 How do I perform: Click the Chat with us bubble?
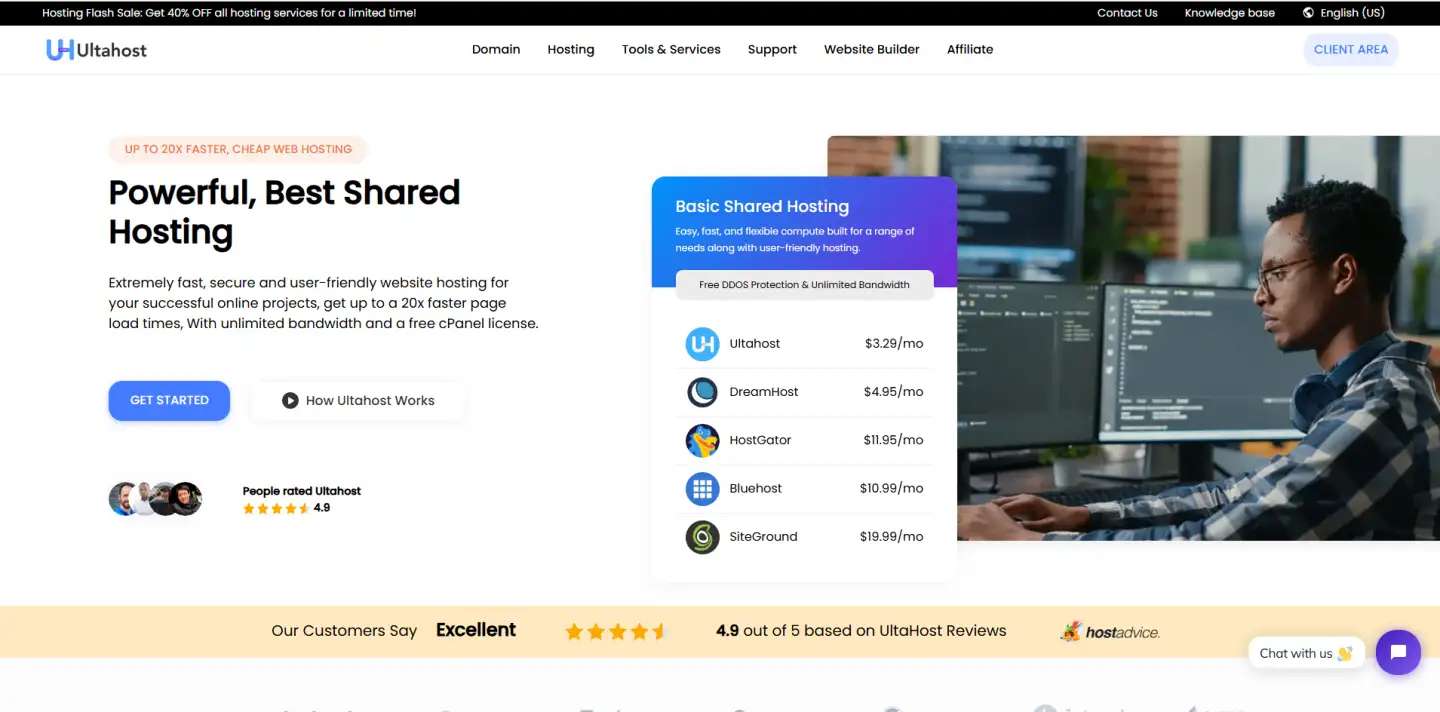tap(1306, 653)
